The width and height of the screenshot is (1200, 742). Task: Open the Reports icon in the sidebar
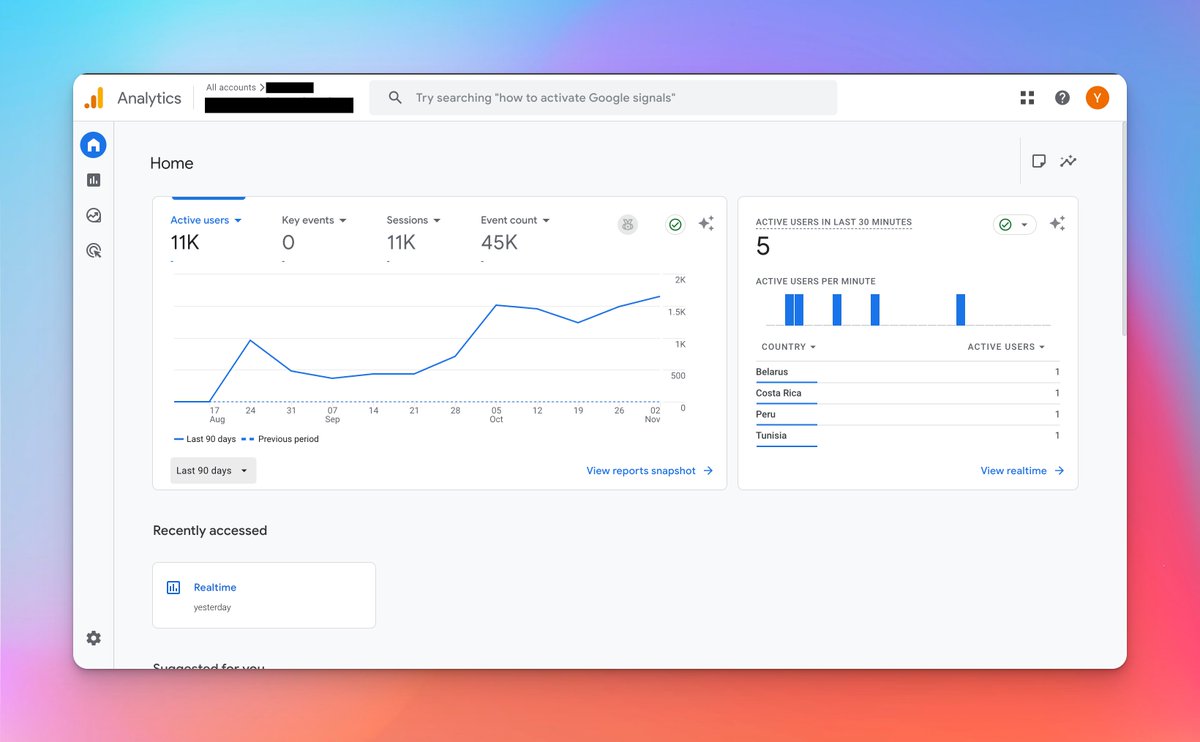pos(93,179)
